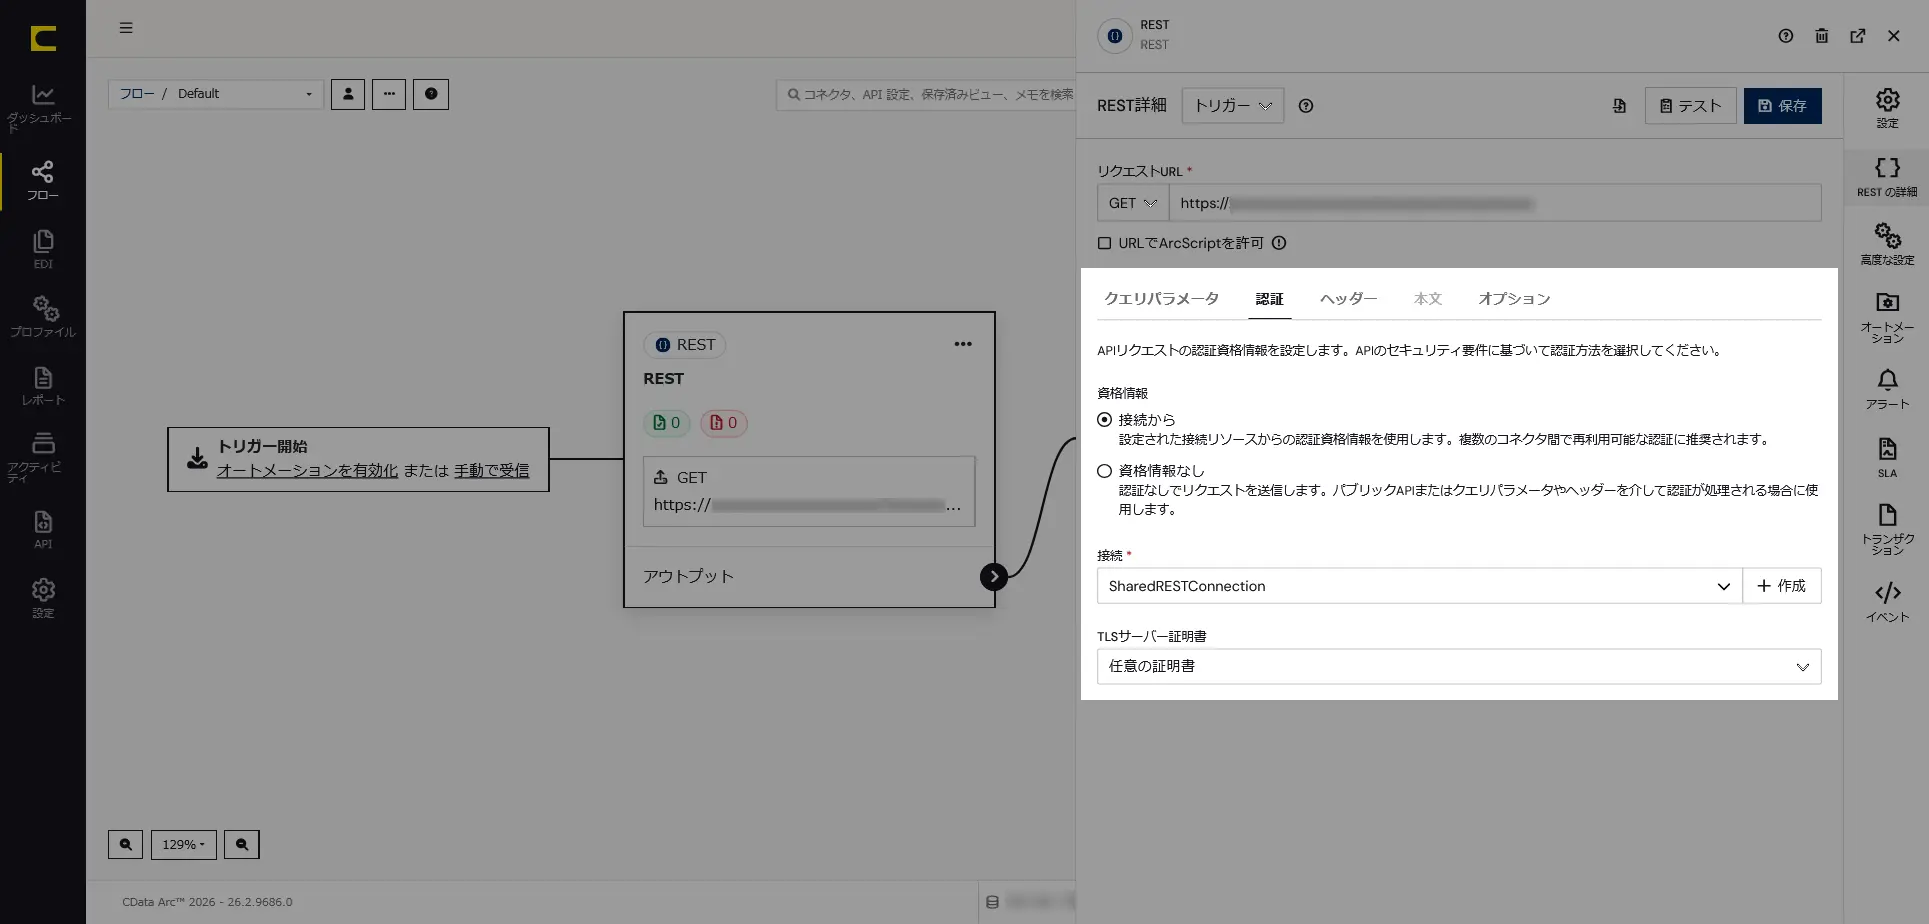Click the info icon beside トリガー dropdown
1929x924 pixels.
1306,106
